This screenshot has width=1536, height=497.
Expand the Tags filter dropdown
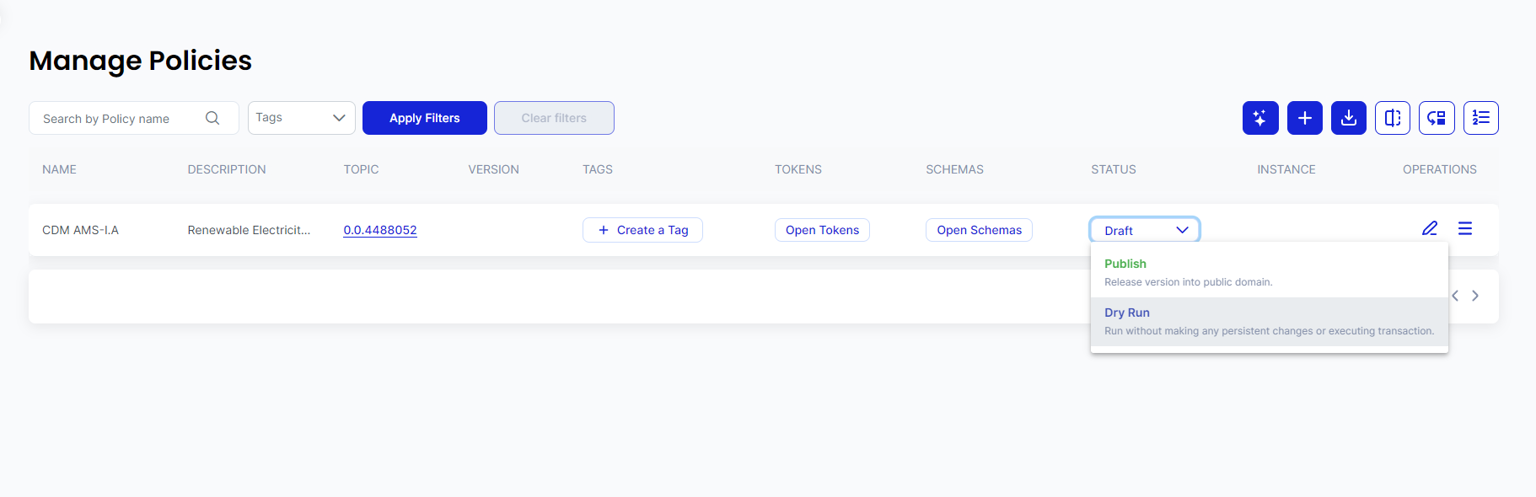tap(301, 118)
